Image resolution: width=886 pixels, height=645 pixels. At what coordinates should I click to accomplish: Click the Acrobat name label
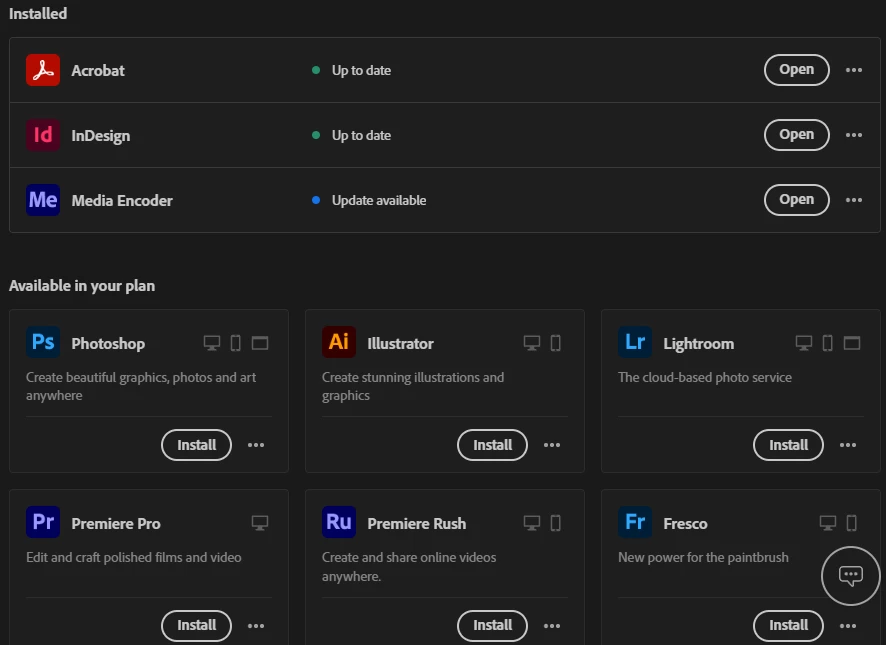[x=98, y=71]
